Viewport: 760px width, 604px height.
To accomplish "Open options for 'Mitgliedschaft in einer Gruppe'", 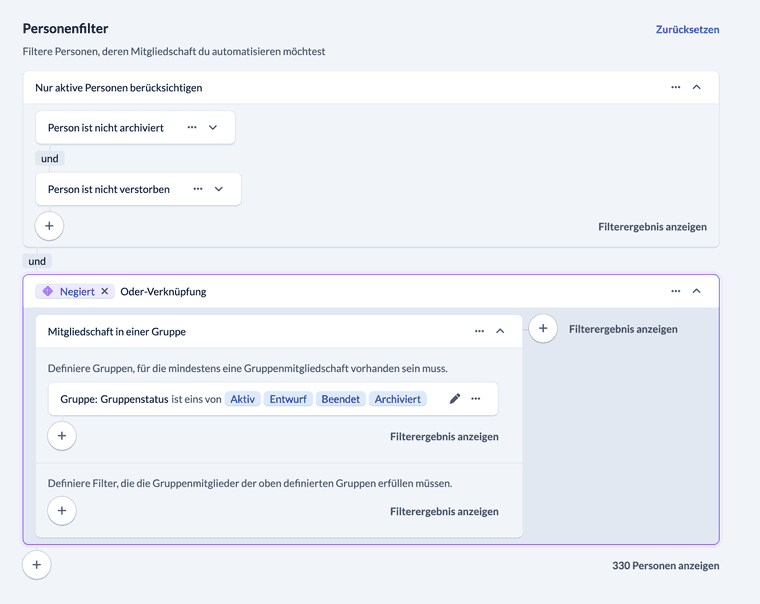I will point(480,331).
